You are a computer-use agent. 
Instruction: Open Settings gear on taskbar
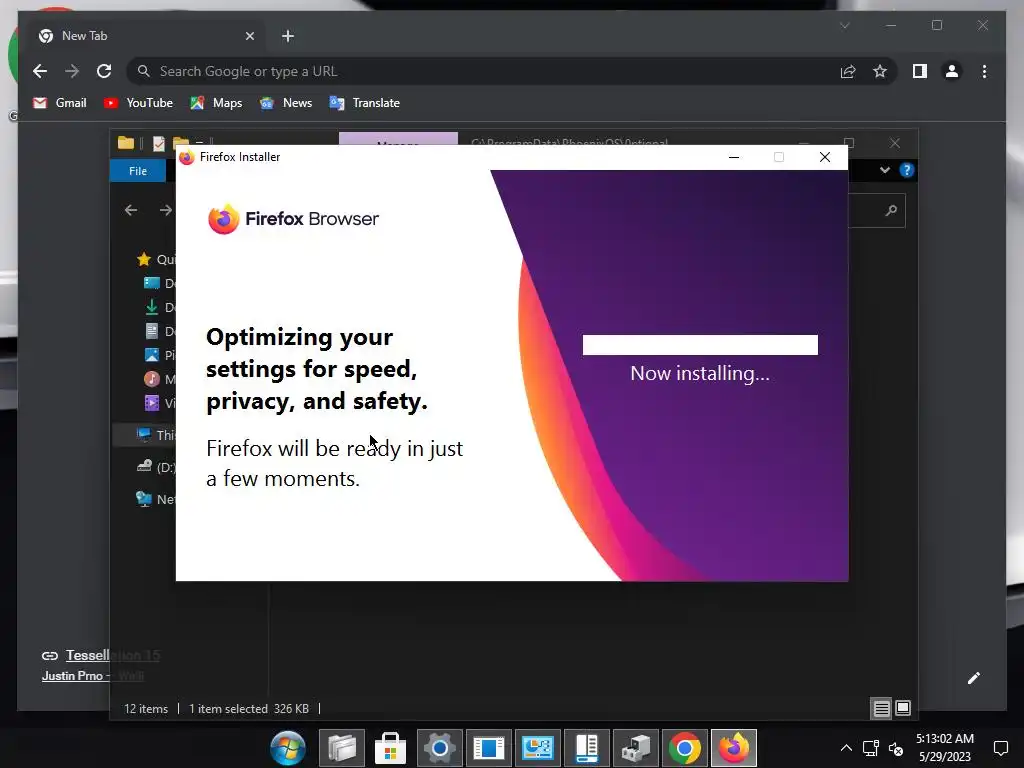point(440,748)
